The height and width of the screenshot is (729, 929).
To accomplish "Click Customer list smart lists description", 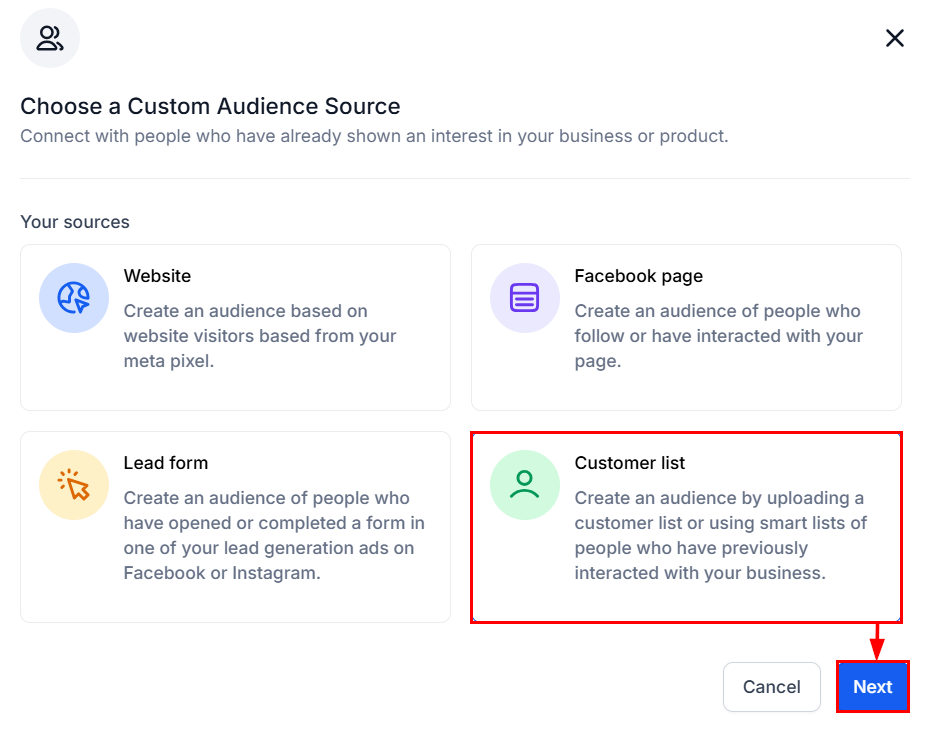I will click(x=720, y=536).
